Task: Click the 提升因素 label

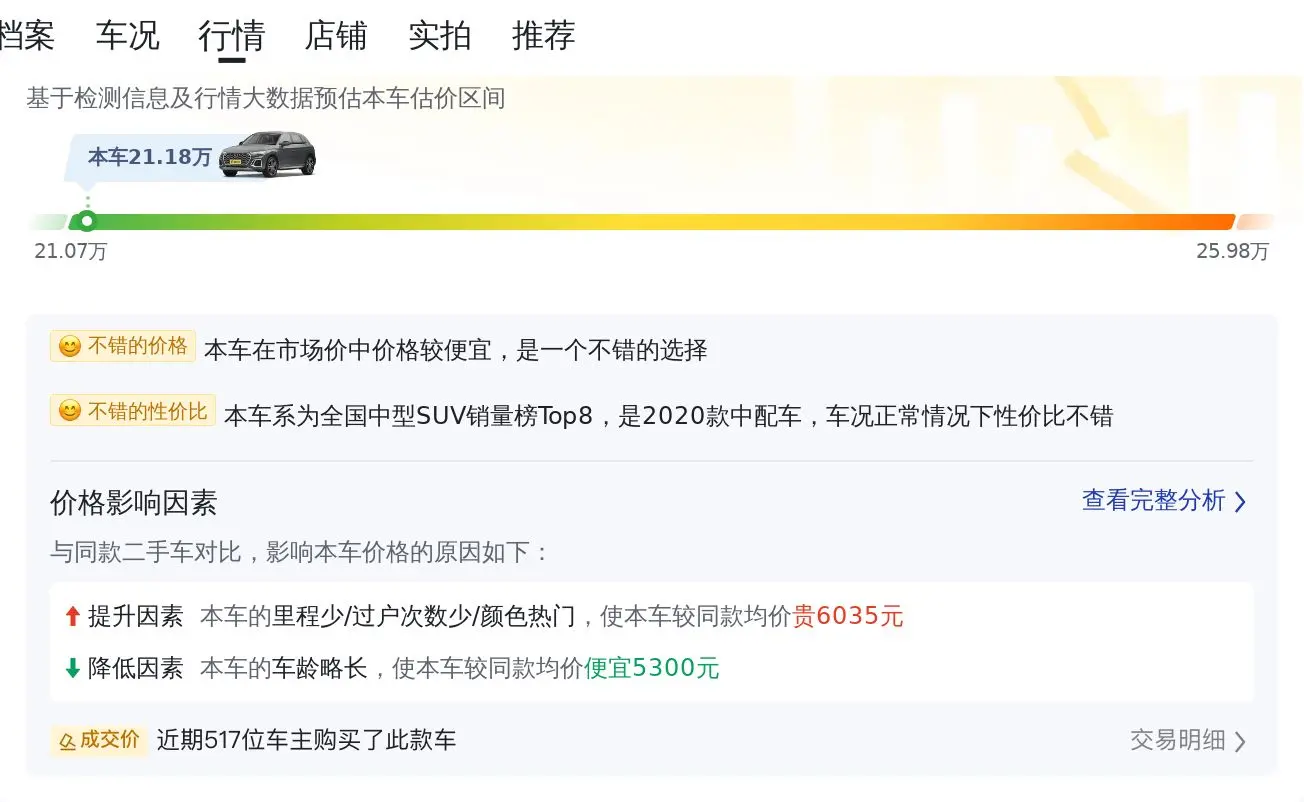Action: coord(136,617)
